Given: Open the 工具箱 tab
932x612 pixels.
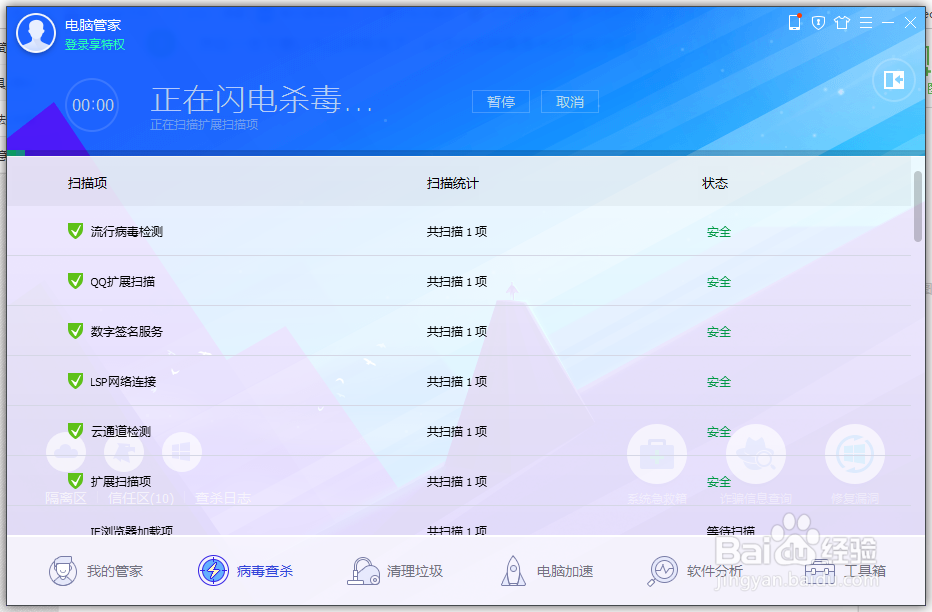Looking at the screenshot, I should 865,571.
